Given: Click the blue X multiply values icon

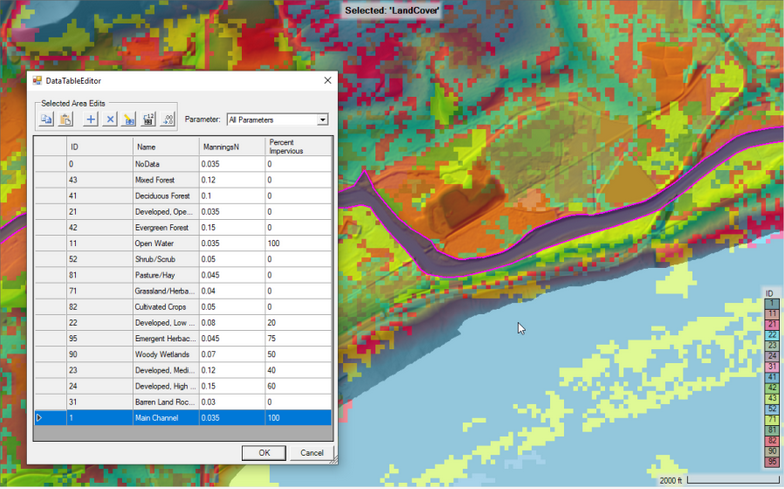Looking at the screenshot, I should [110, 119].
